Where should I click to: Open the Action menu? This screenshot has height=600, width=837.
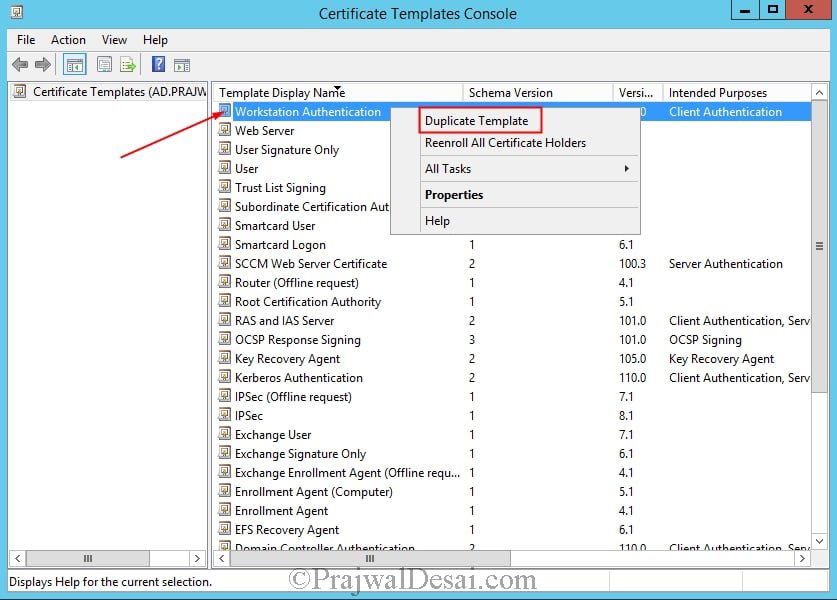click(68, 40)
